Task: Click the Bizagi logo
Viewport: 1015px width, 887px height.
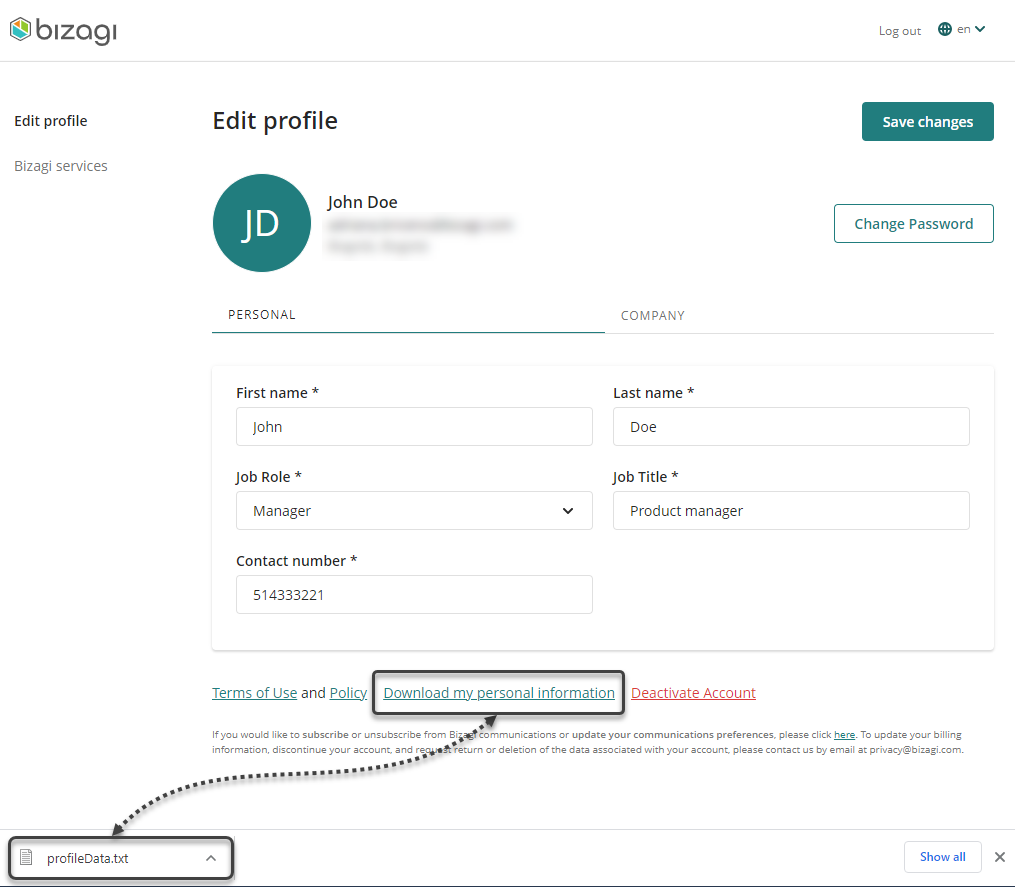Action: coord(63,30)
